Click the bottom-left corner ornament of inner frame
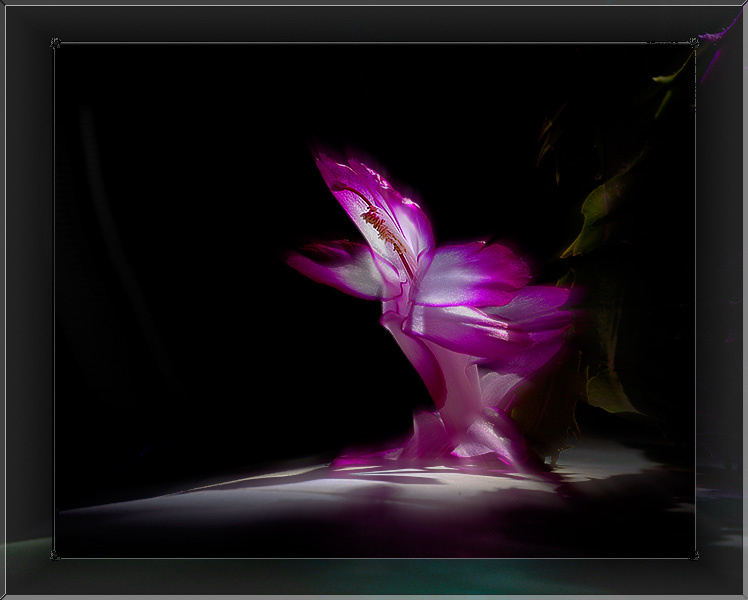The image size is (748, 600). (55, 555)
